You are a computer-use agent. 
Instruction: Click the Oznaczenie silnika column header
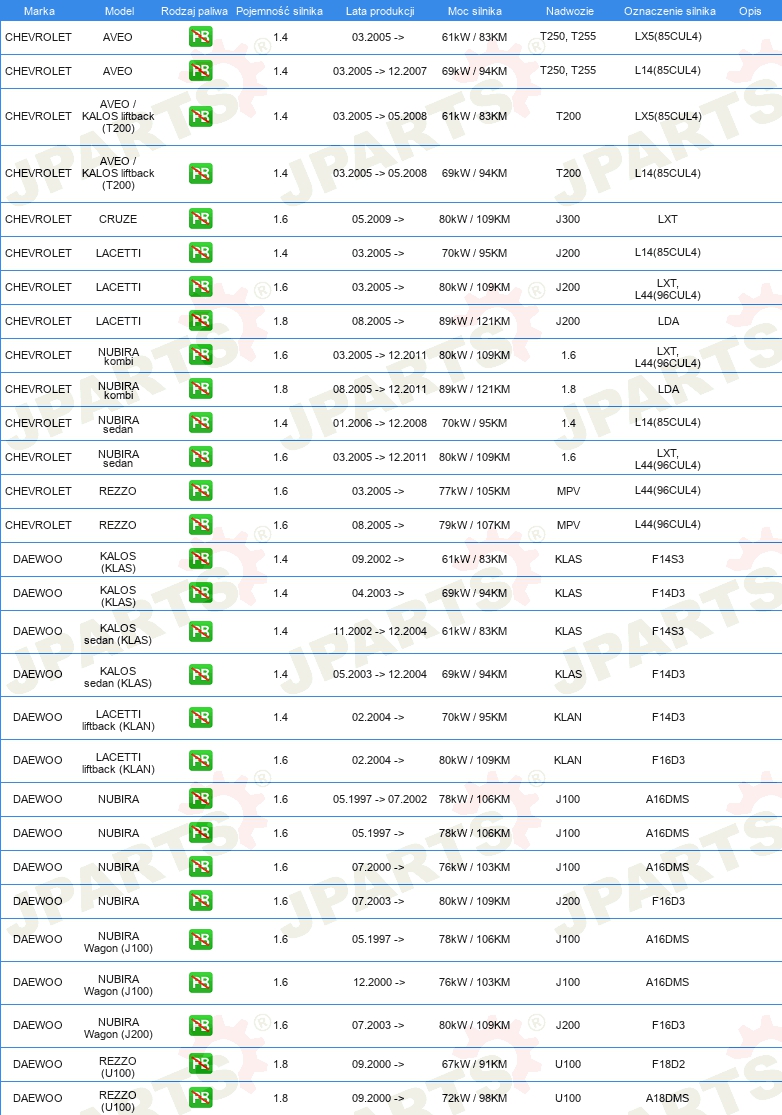tap(670, 11)
